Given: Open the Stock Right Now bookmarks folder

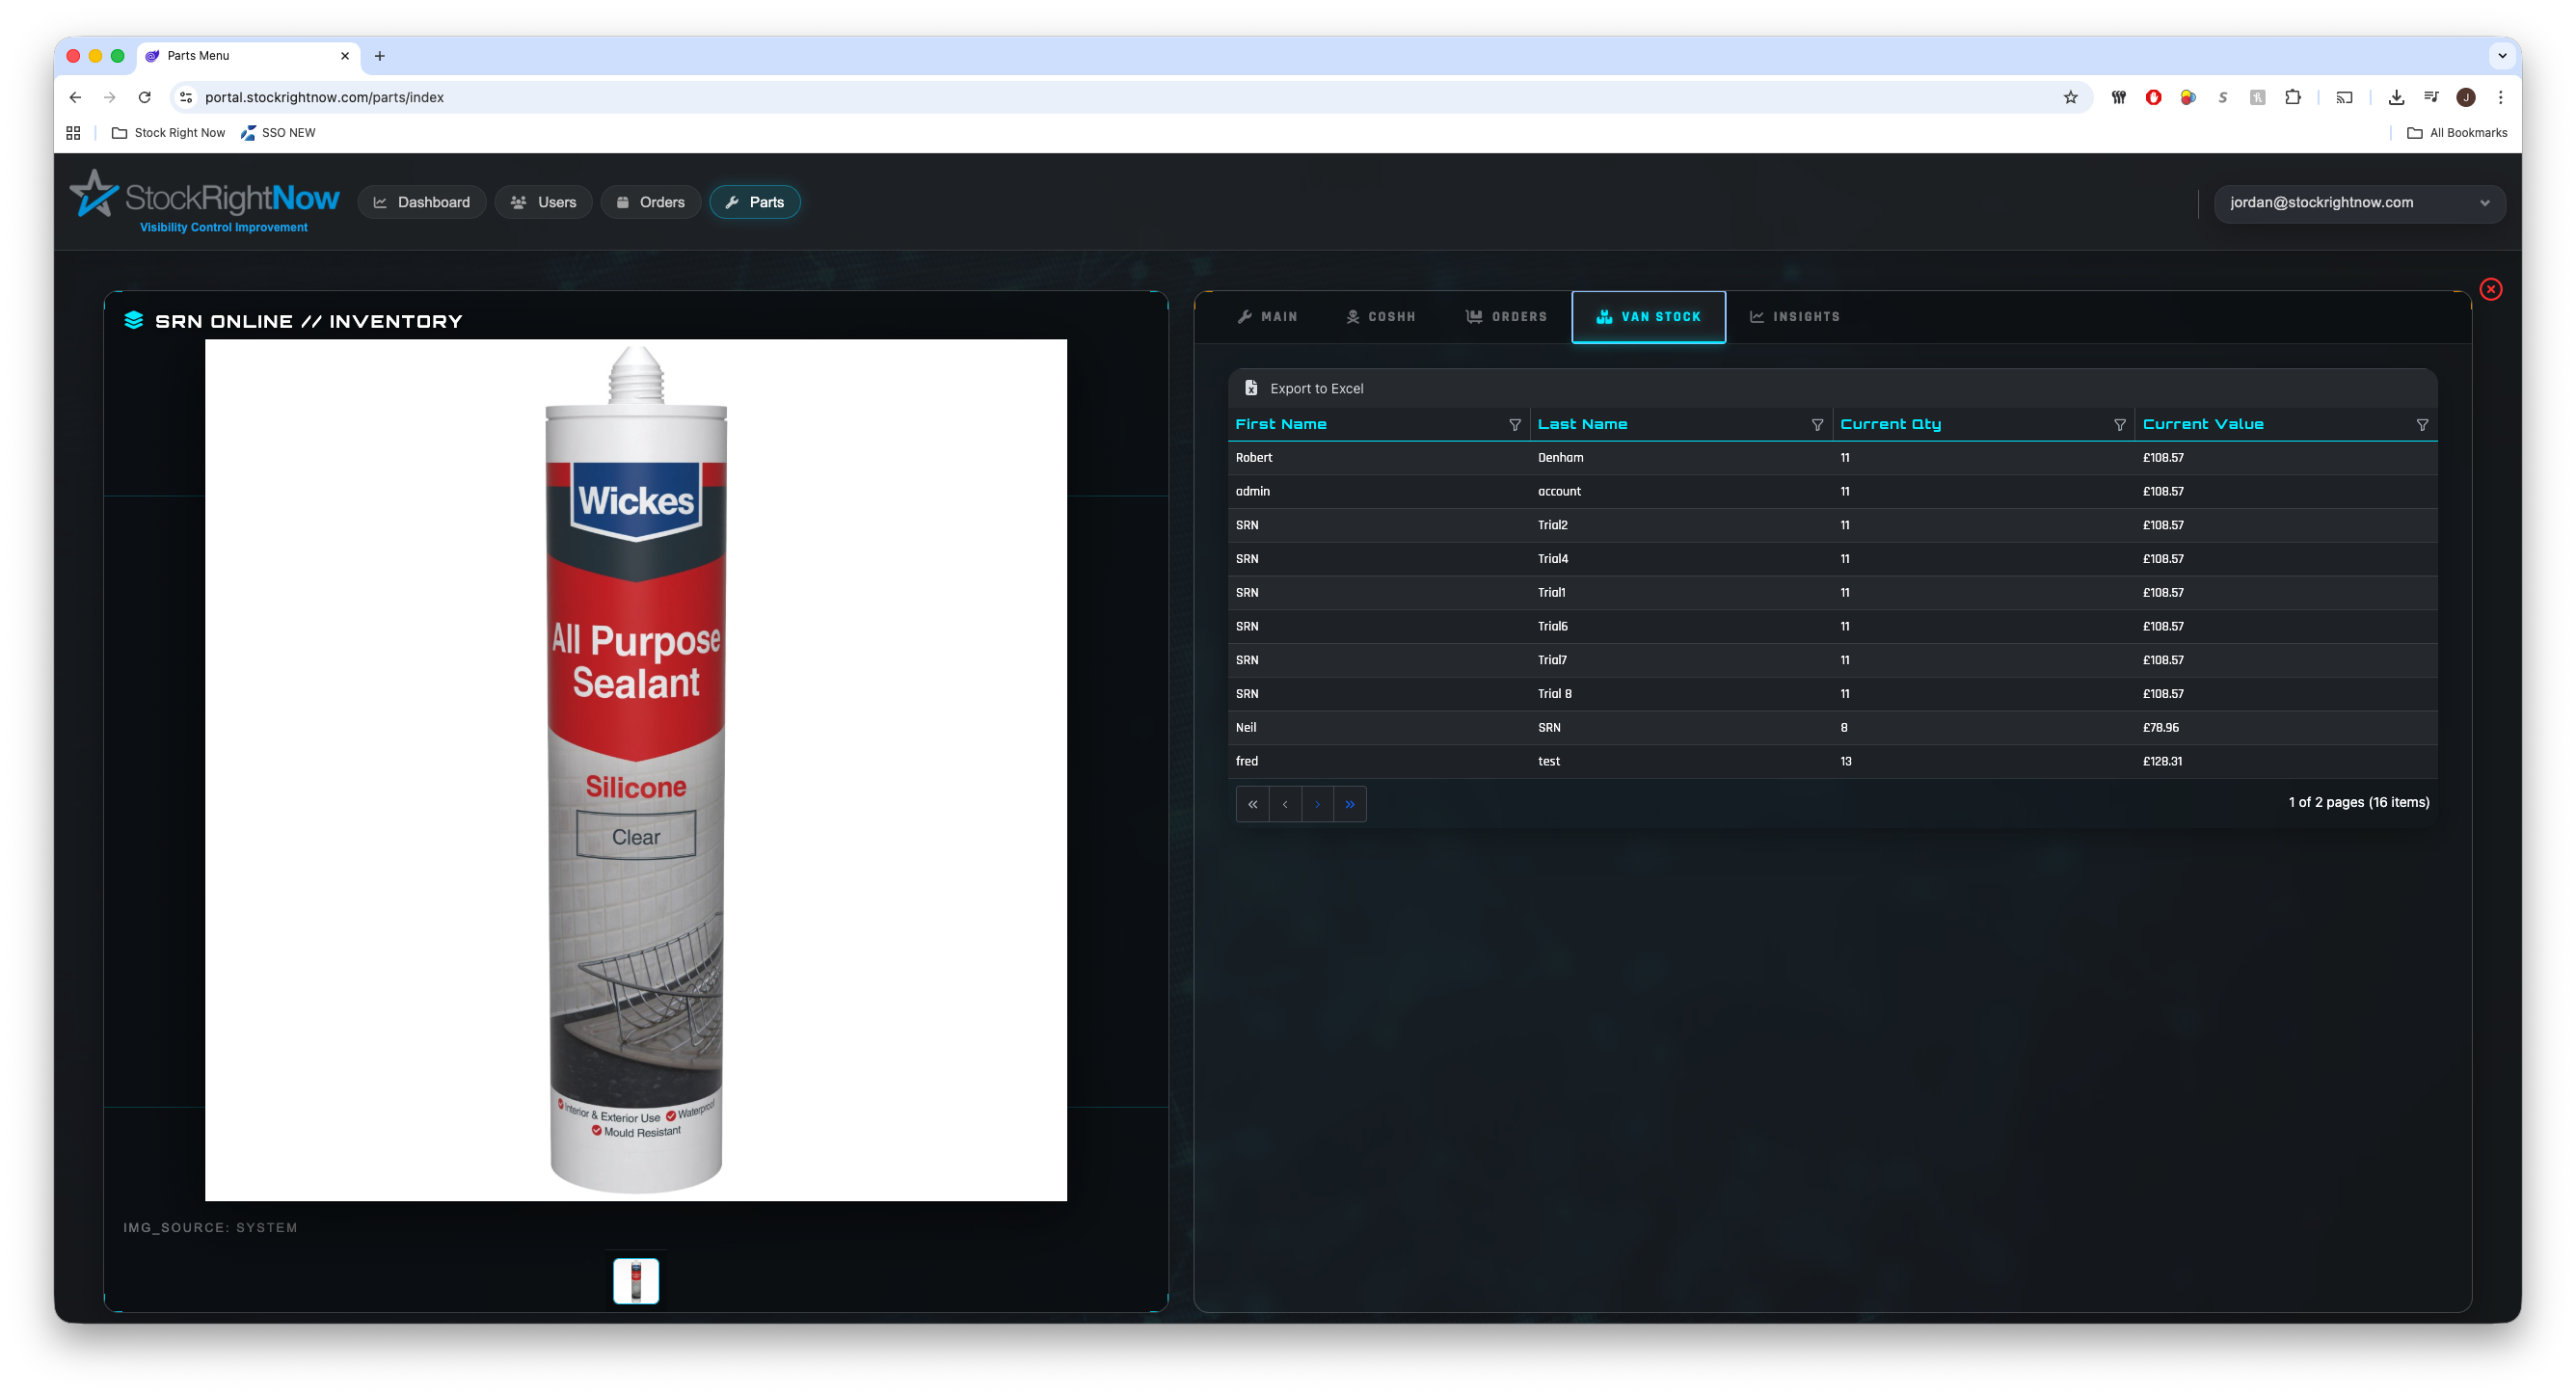Looking at the screenshot, I should pyautogui.click(x=168, y=133).
